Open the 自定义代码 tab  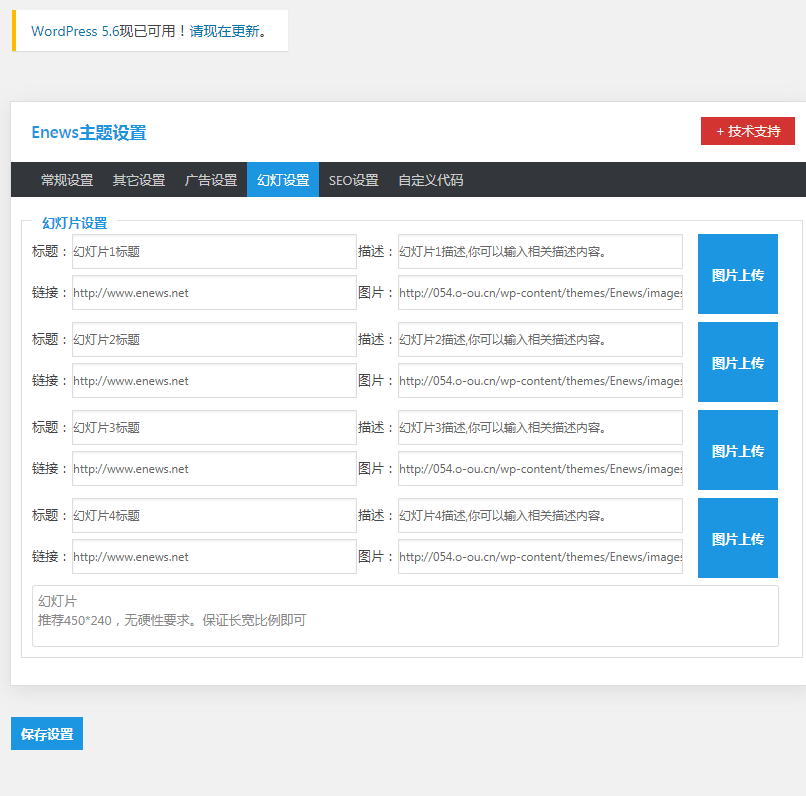[x=430, y=180]
